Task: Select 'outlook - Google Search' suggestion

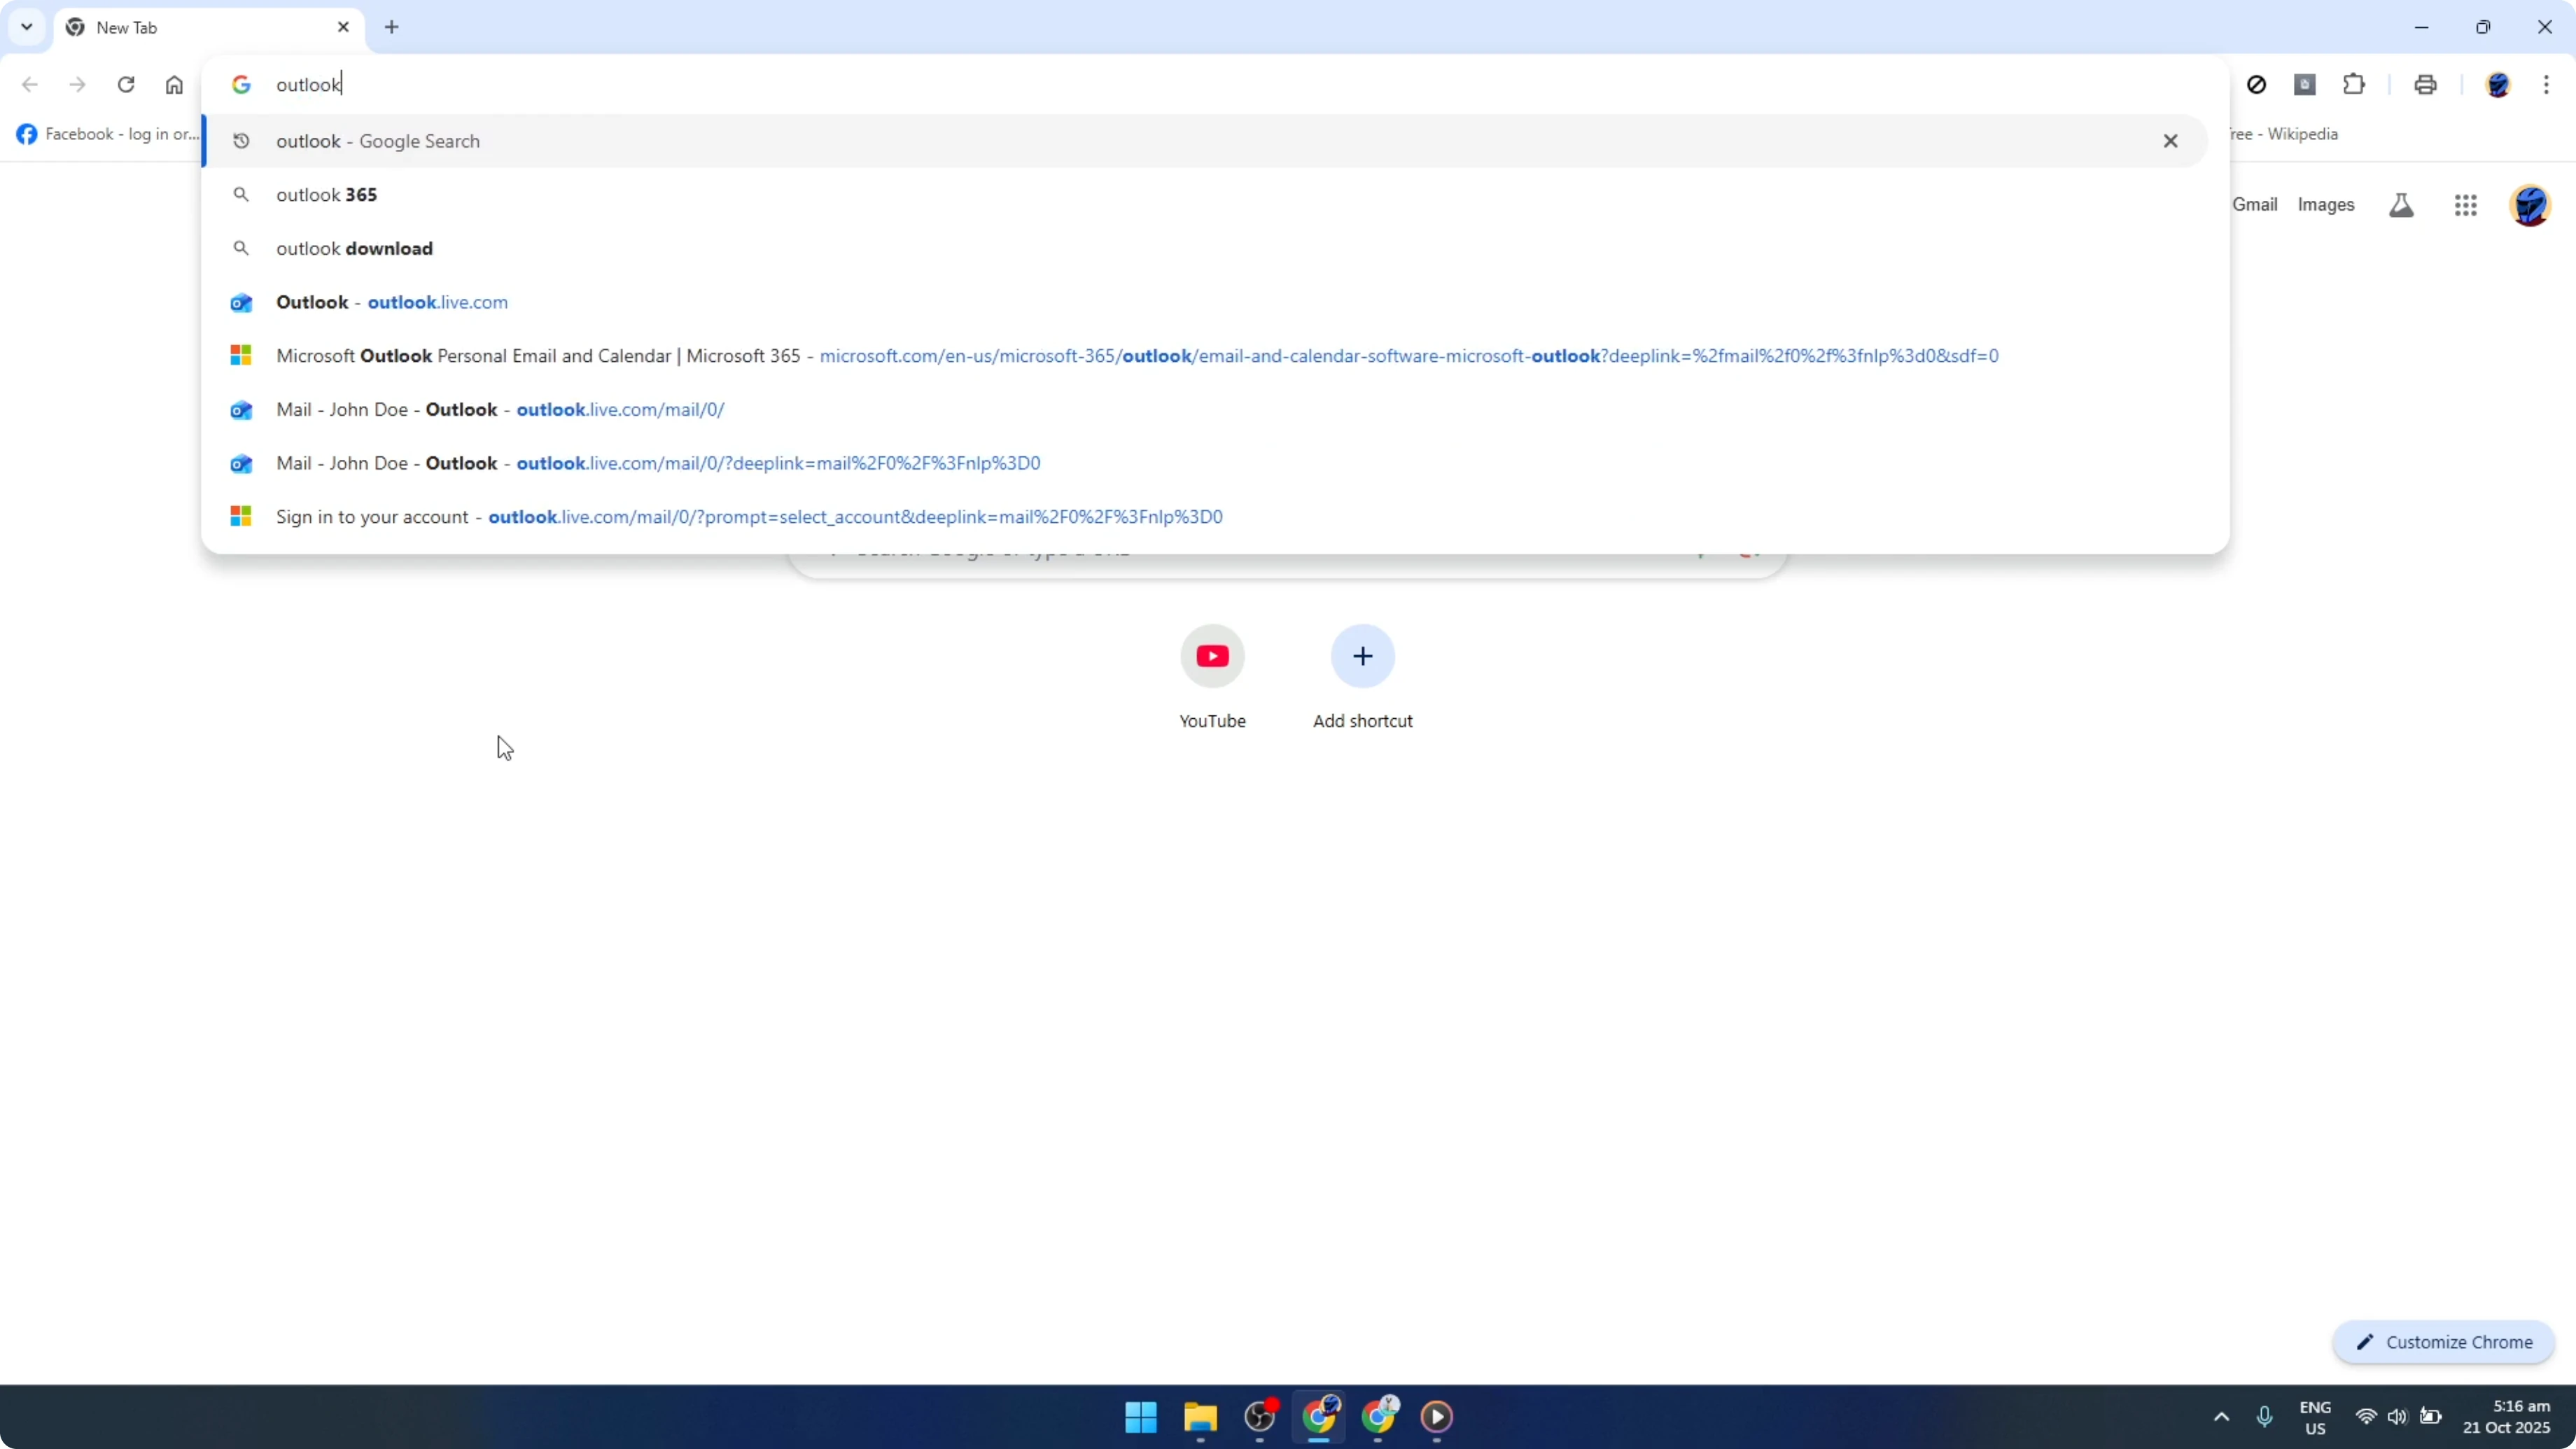Action: coord(1205,141)
